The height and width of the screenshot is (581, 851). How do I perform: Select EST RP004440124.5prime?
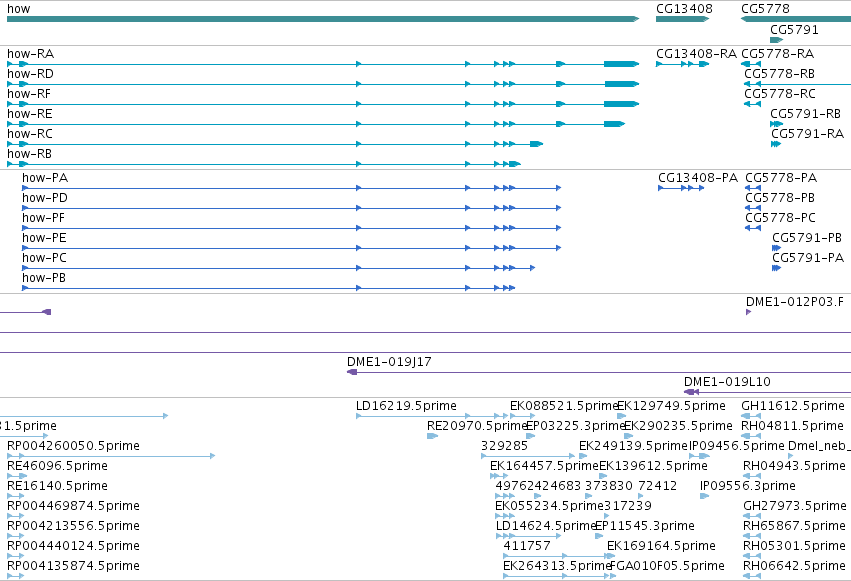[73, 546]
